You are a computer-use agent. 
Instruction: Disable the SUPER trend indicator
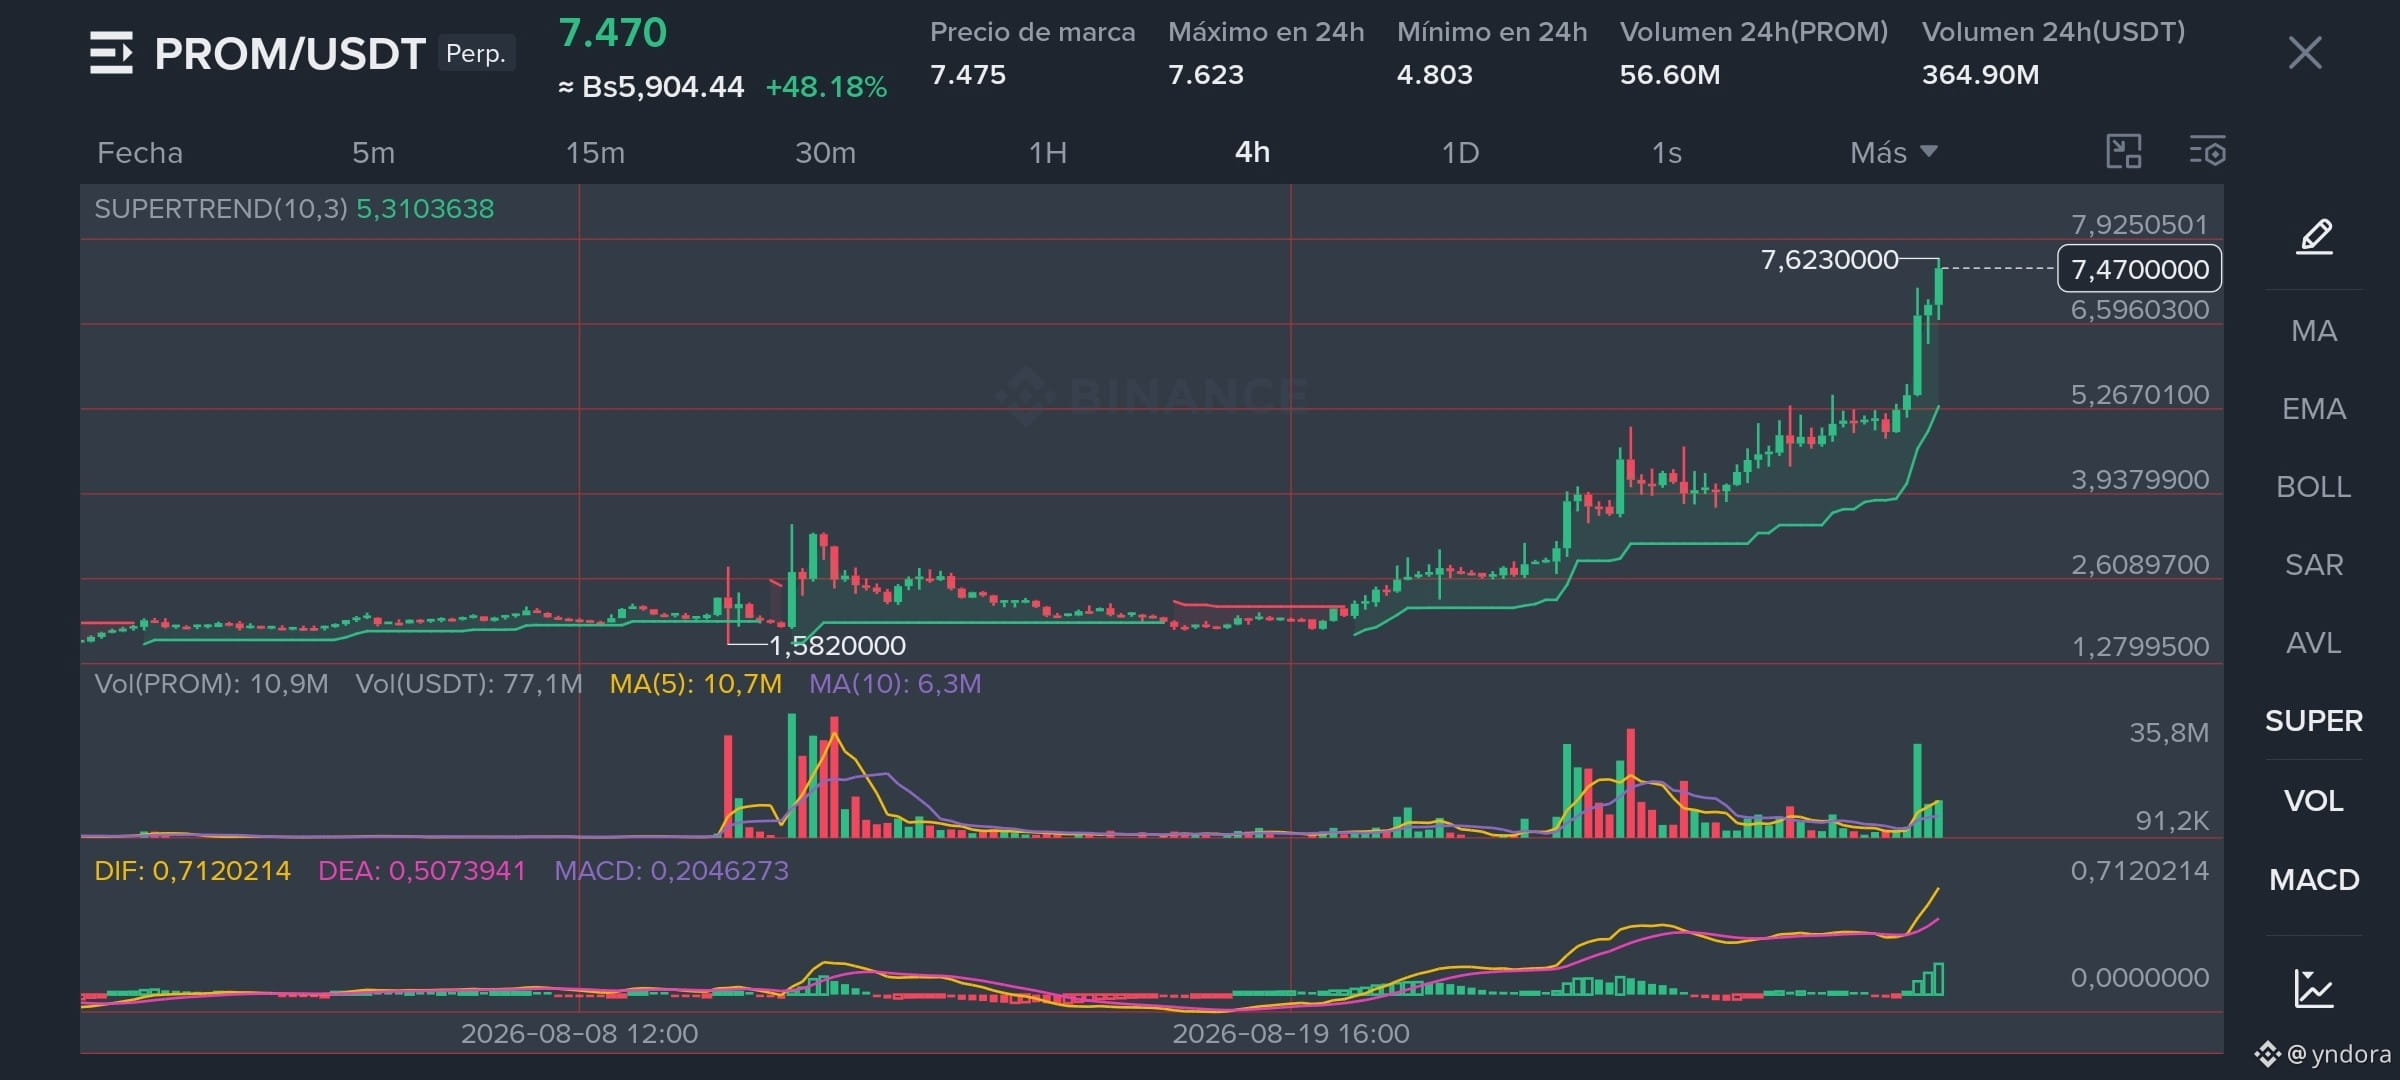(x=2314, y=721)
